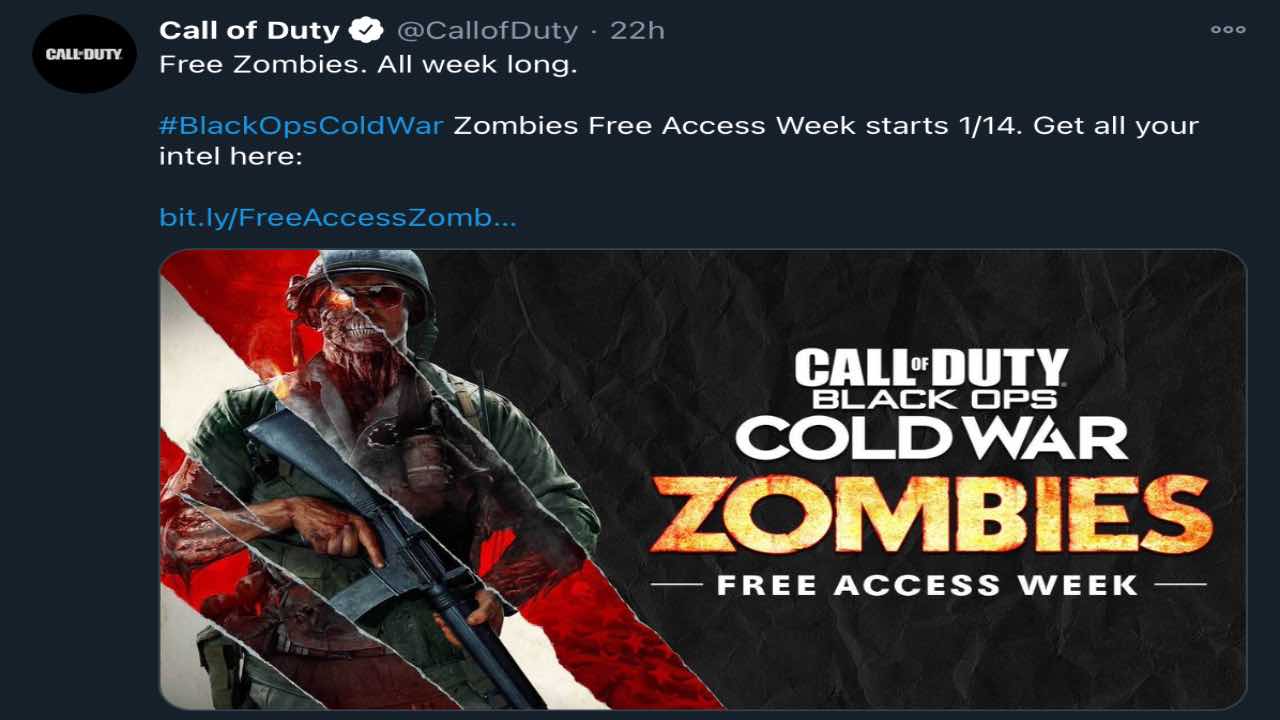Open the three-dot more options menu
1280x720 pixels.
[x=1228, y=30]
